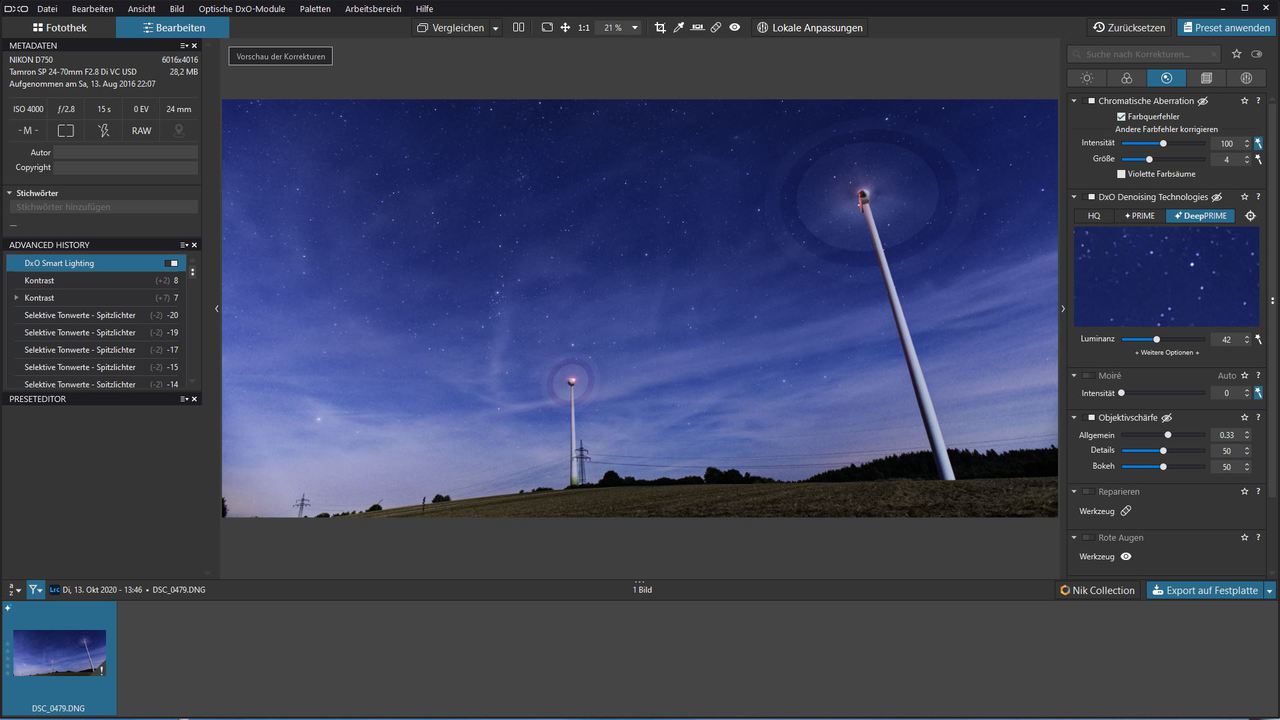Screen dimensions: 1280x720
Task: Collapse the Moiré panel
Action: [1074, 375]
